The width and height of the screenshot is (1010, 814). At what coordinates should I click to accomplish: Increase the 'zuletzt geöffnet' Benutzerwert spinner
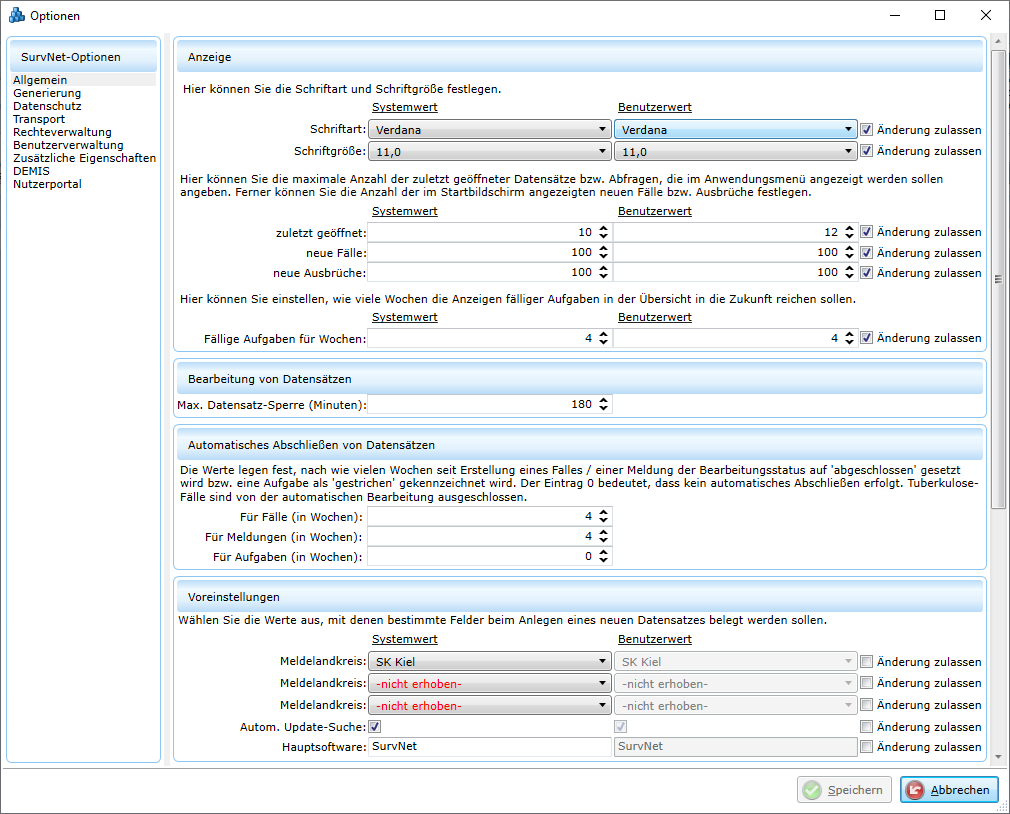(848, 228)
